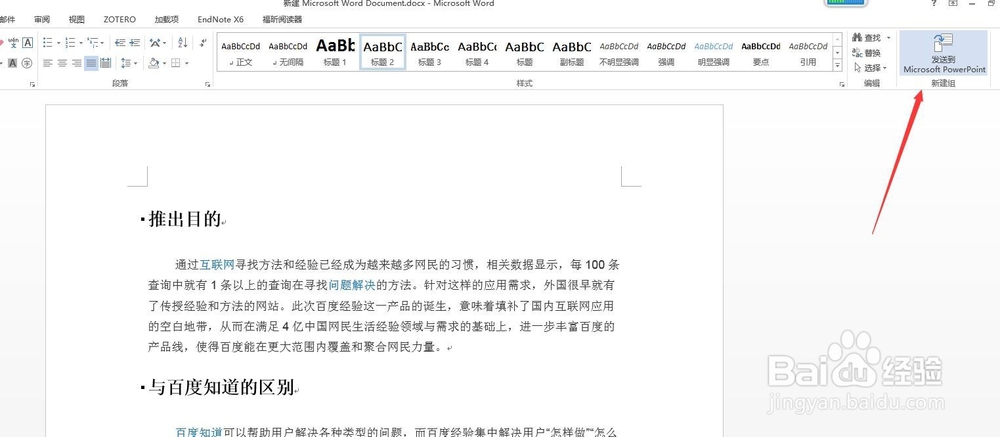Open the 查找 dropdown arrow
Image resolution: width=1000 pixels, height=437 pixels.
(889, 38)
